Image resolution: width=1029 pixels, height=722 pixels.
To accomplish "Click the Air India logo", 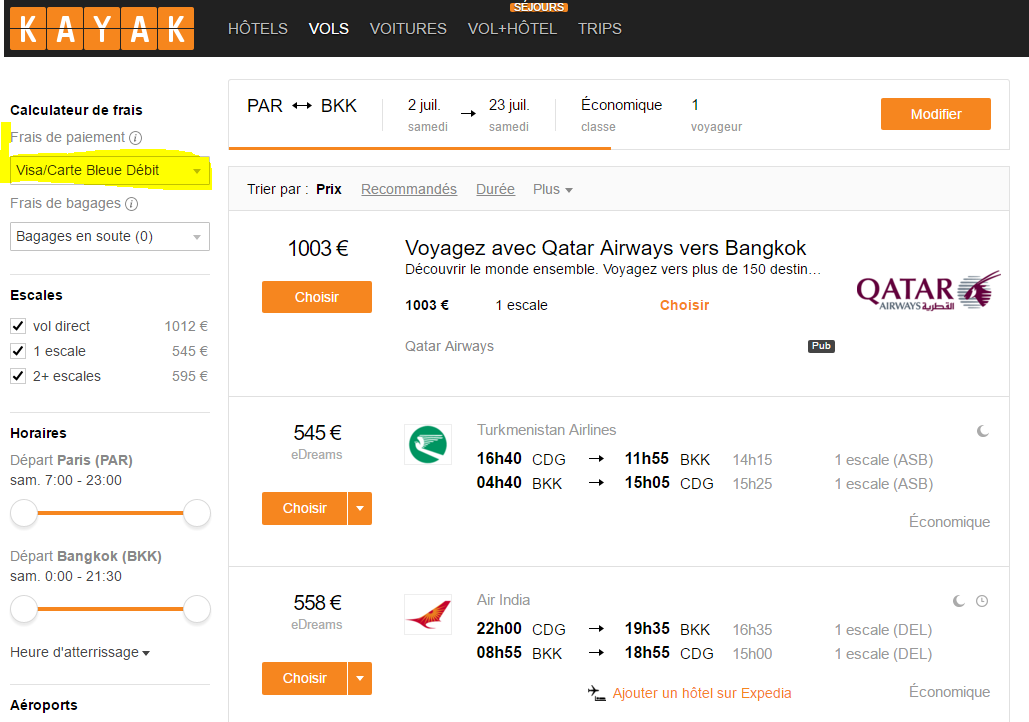I will coord(428,614).
